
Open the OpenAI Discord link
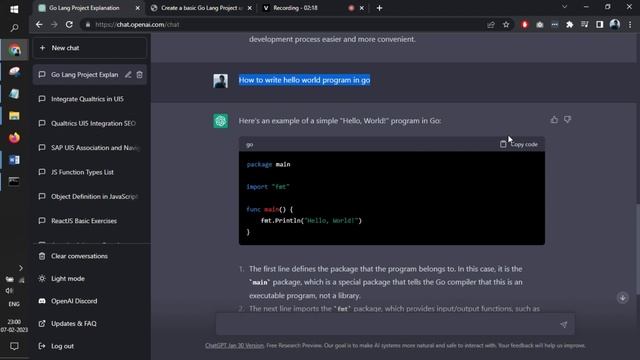pyautogui.click(x=89, y=301)
